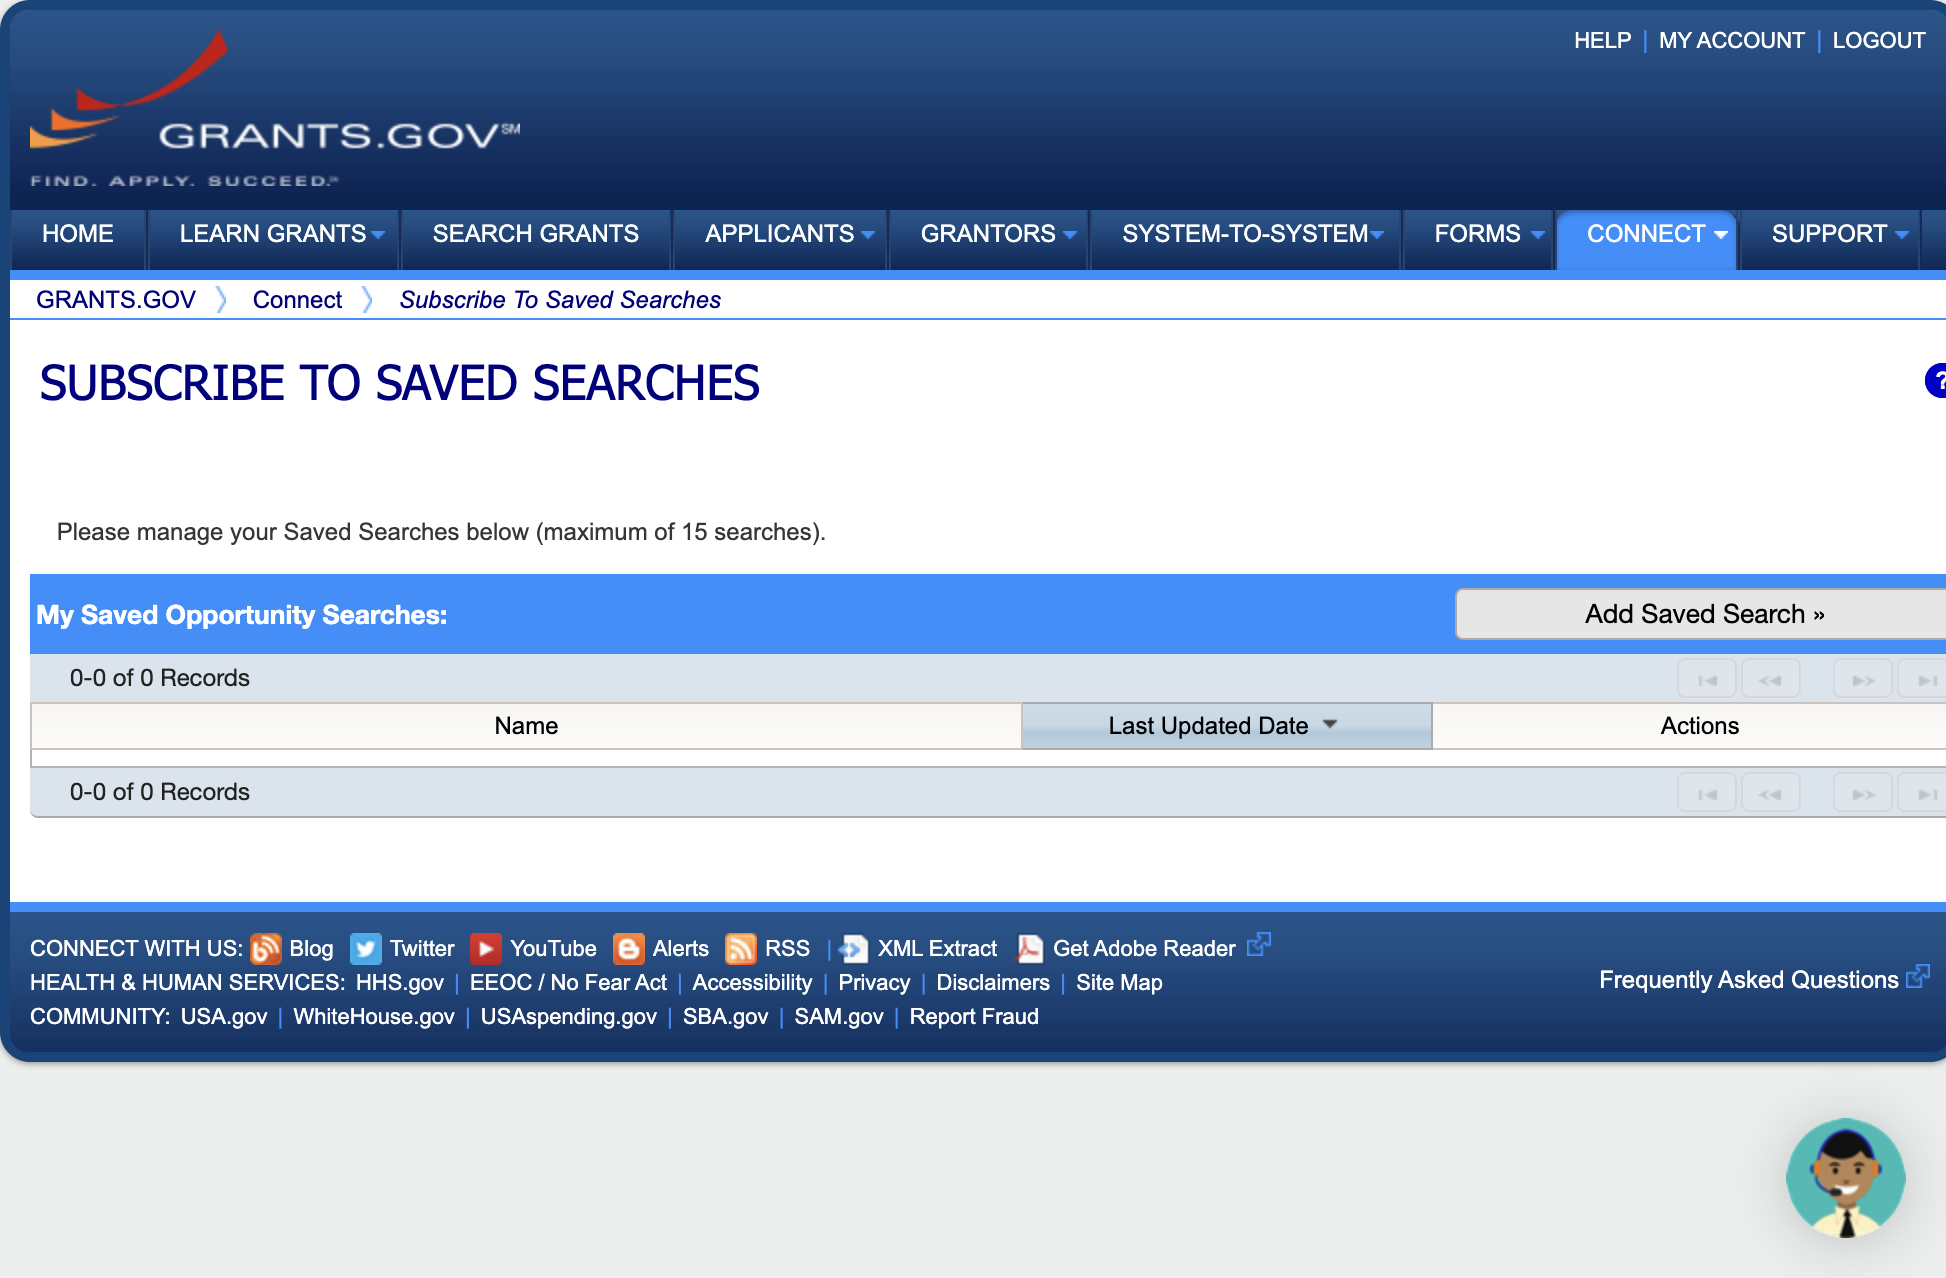Screen dimensions: 1946x1278
Task: Click the Twitter bird icon
Action: [x=366, y=948]
